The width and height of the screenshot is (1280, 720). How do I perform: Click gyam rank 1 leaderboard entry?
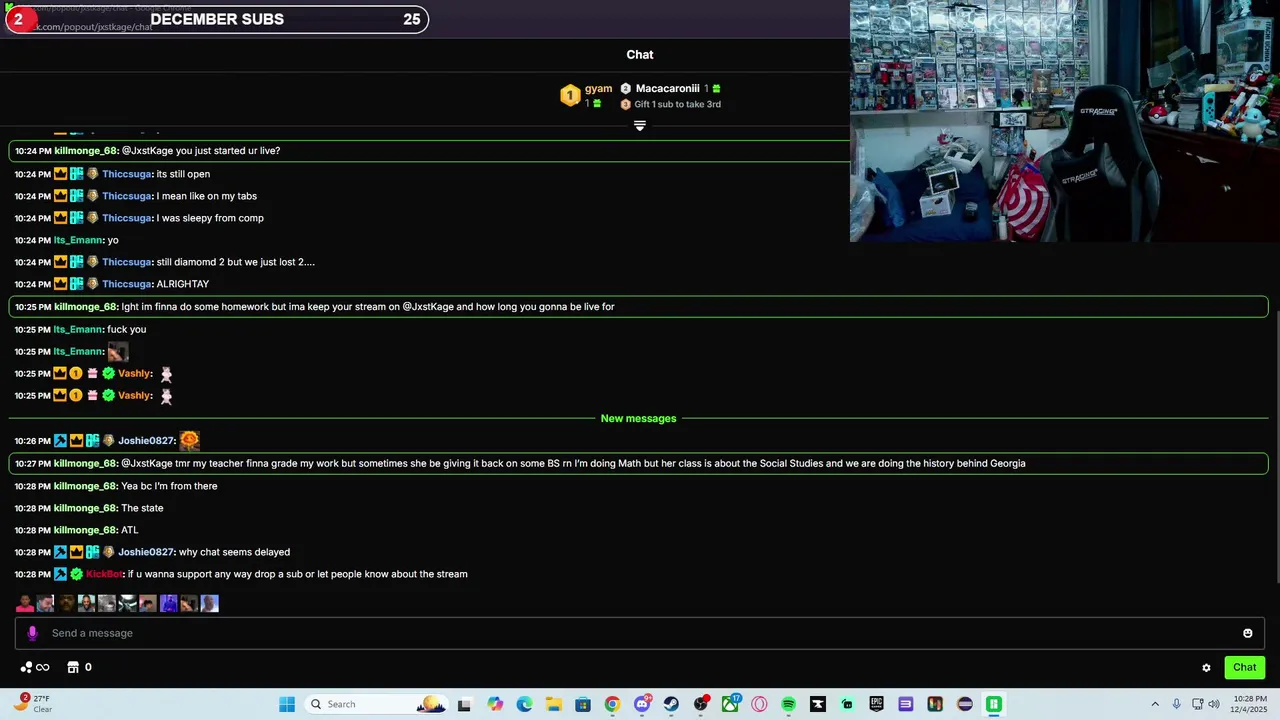coord(587,95)
